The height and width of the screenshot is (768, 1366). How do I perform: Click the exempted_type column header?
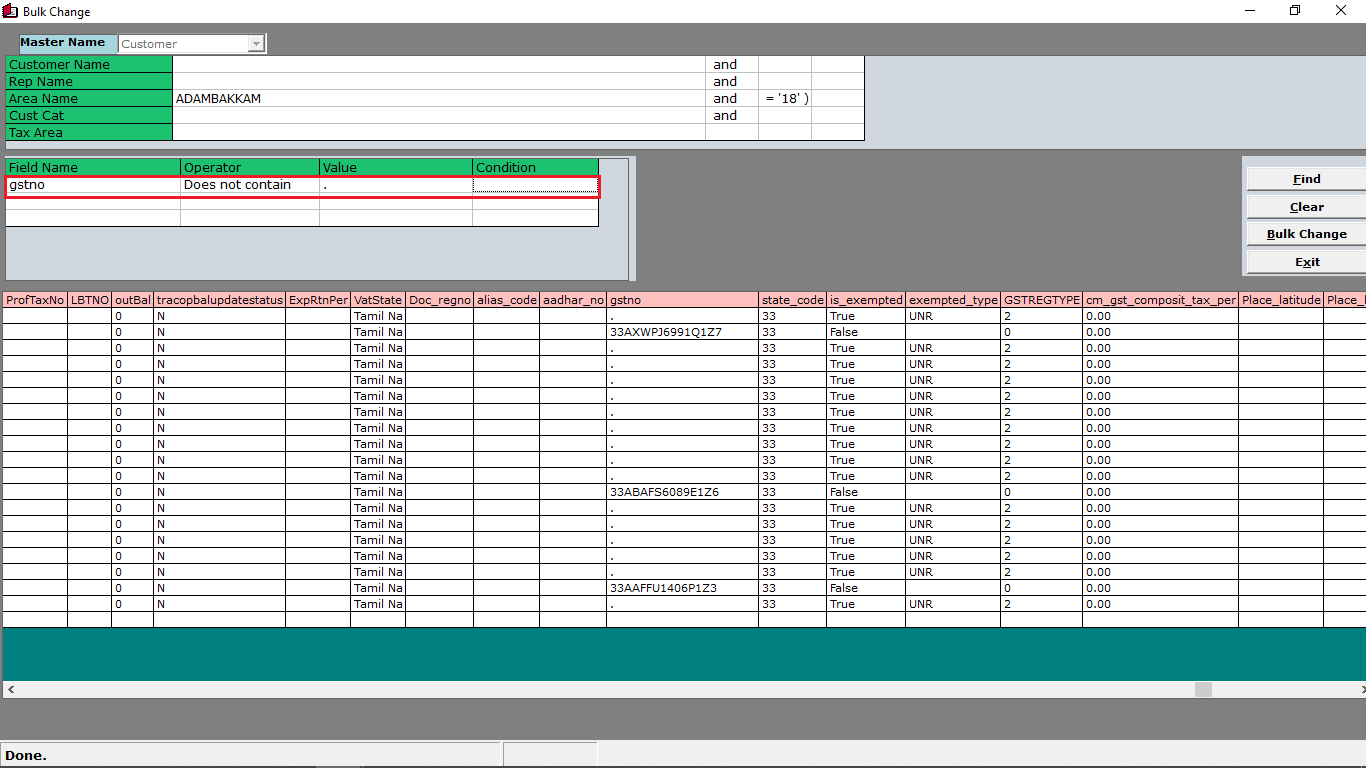(x=953, y=300)
